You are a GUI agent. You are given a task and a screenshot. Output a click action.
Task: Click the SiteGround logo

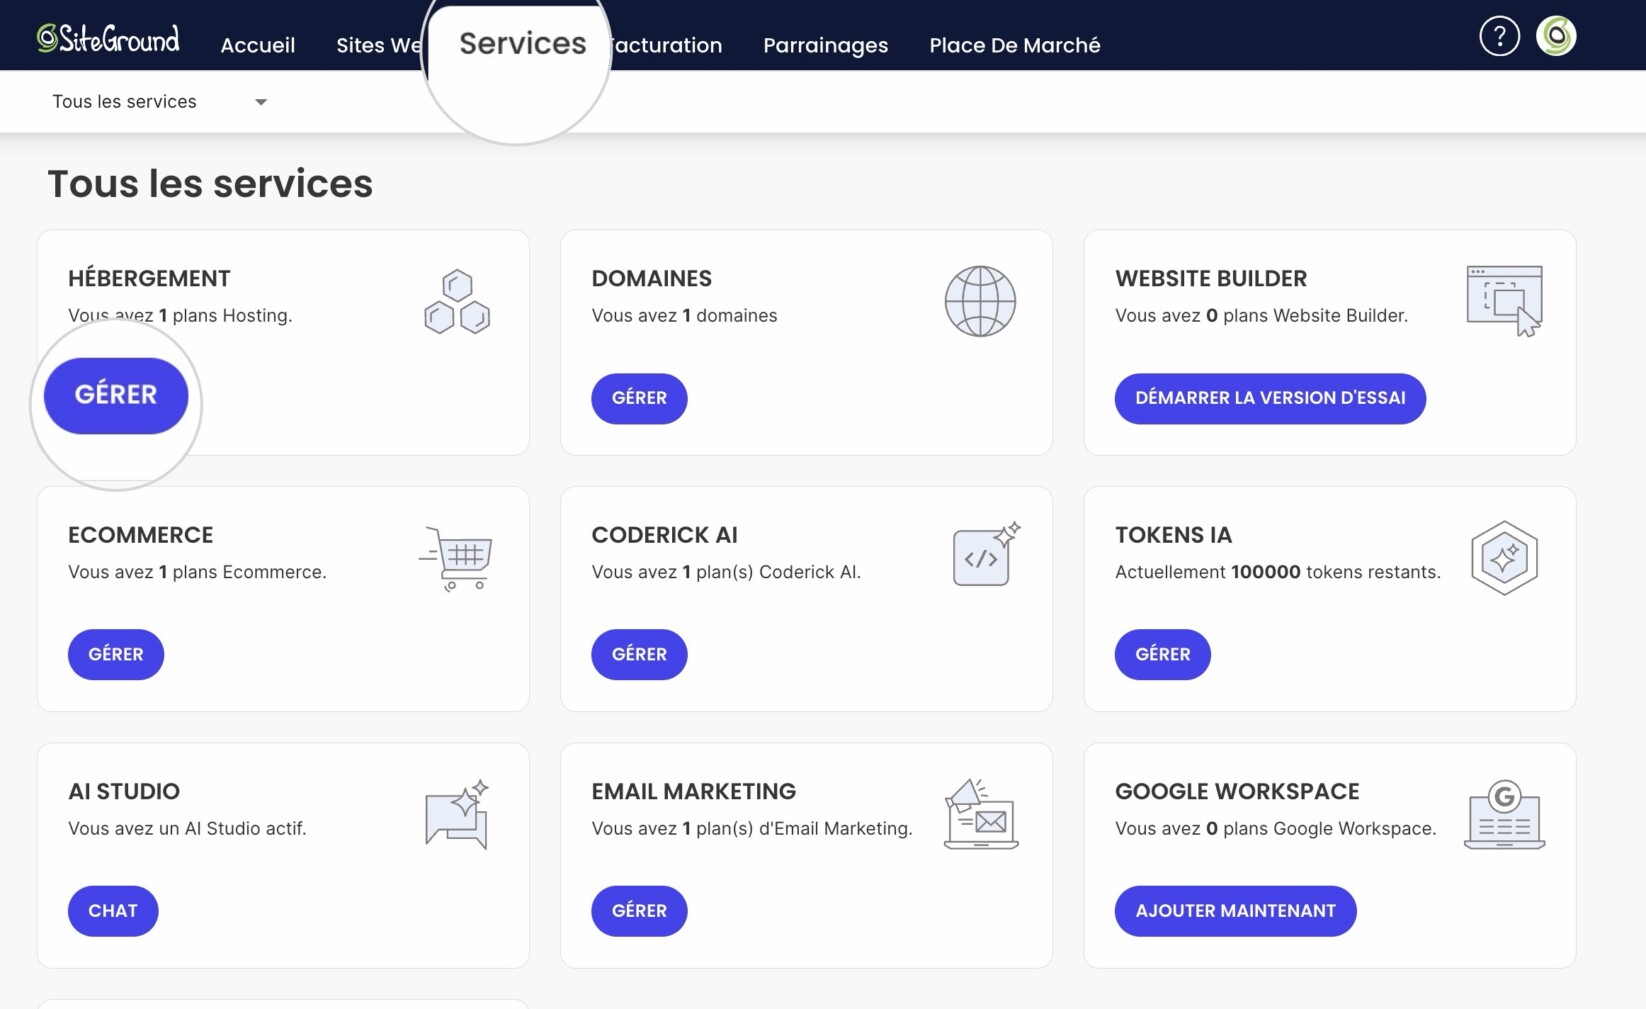point(108,38)
